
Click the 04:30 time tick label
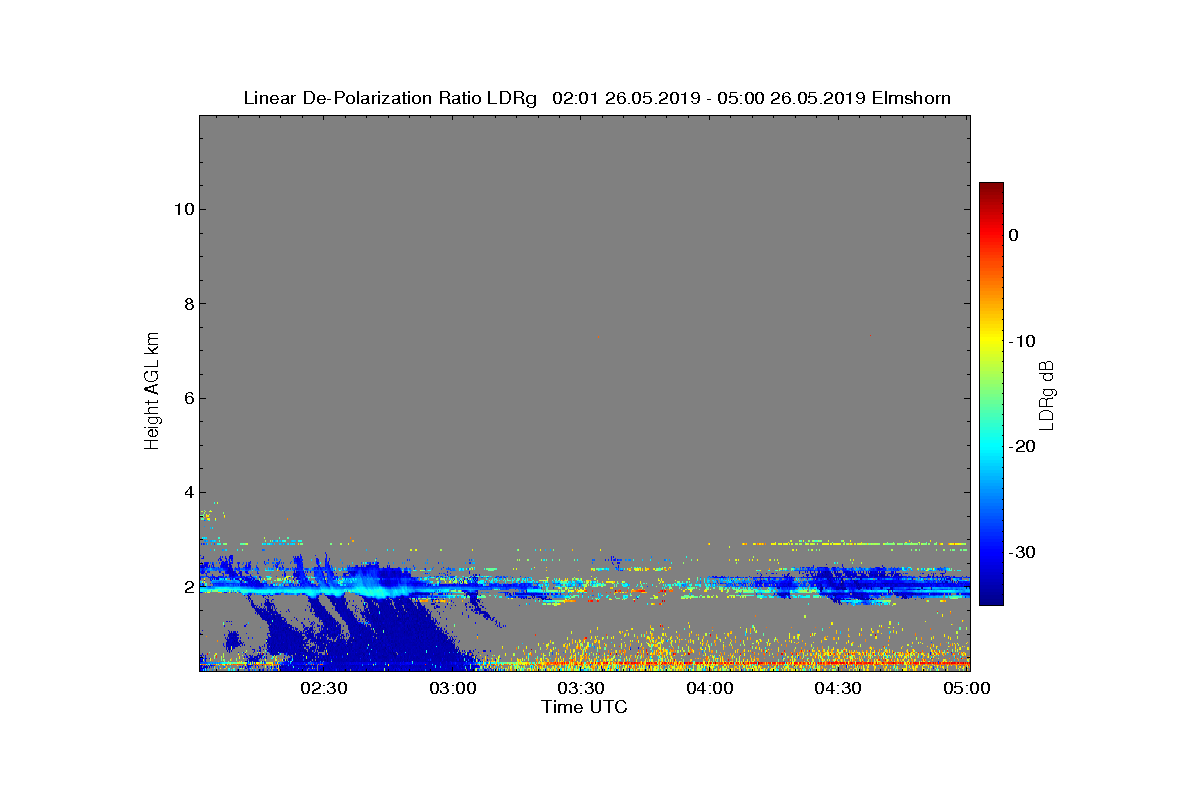click(838, 688)
